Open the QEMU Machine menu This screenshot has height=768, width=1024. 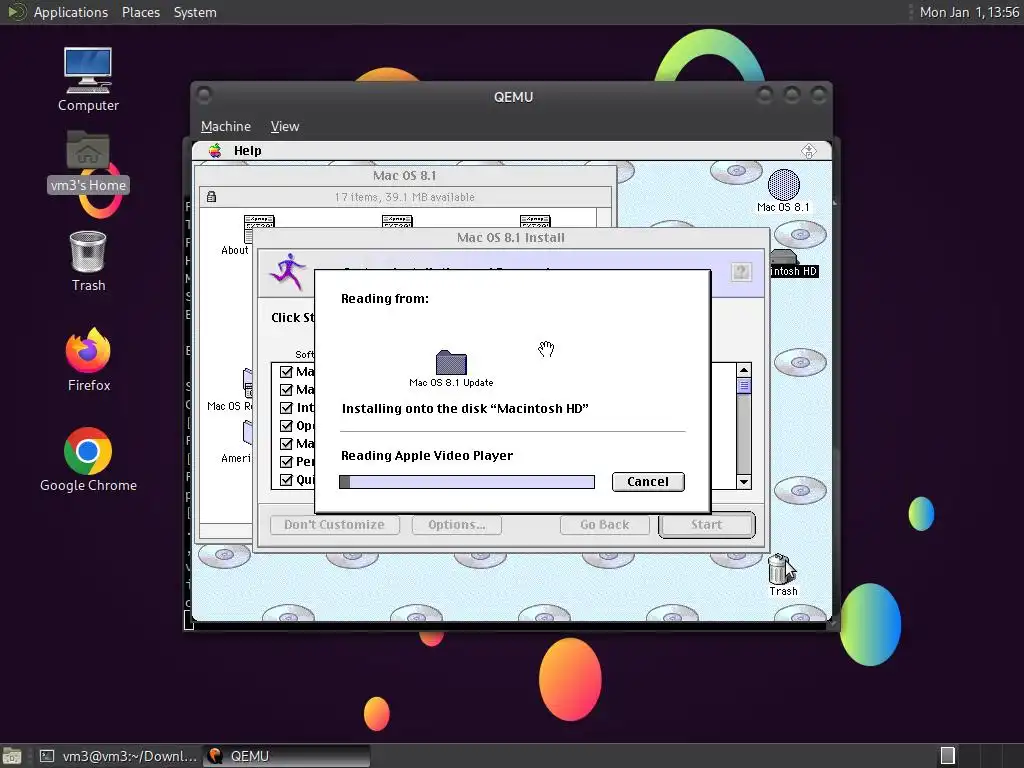point(226,127)
